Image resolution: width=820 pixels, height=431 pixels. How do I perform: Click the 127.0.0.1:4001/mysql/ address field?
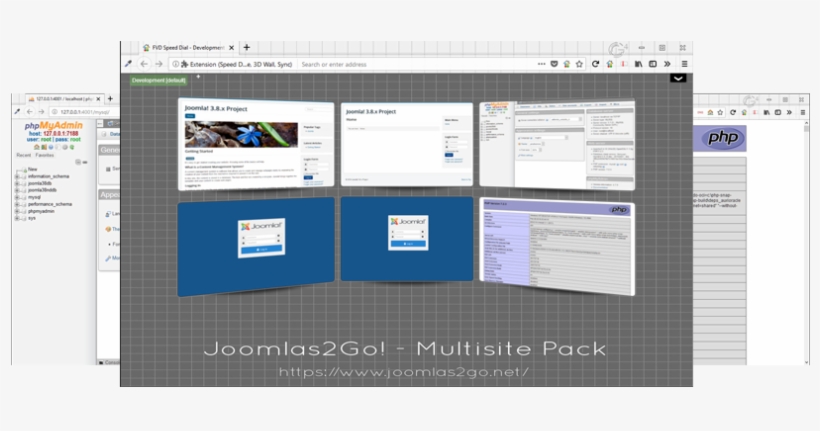pos(84,112)
